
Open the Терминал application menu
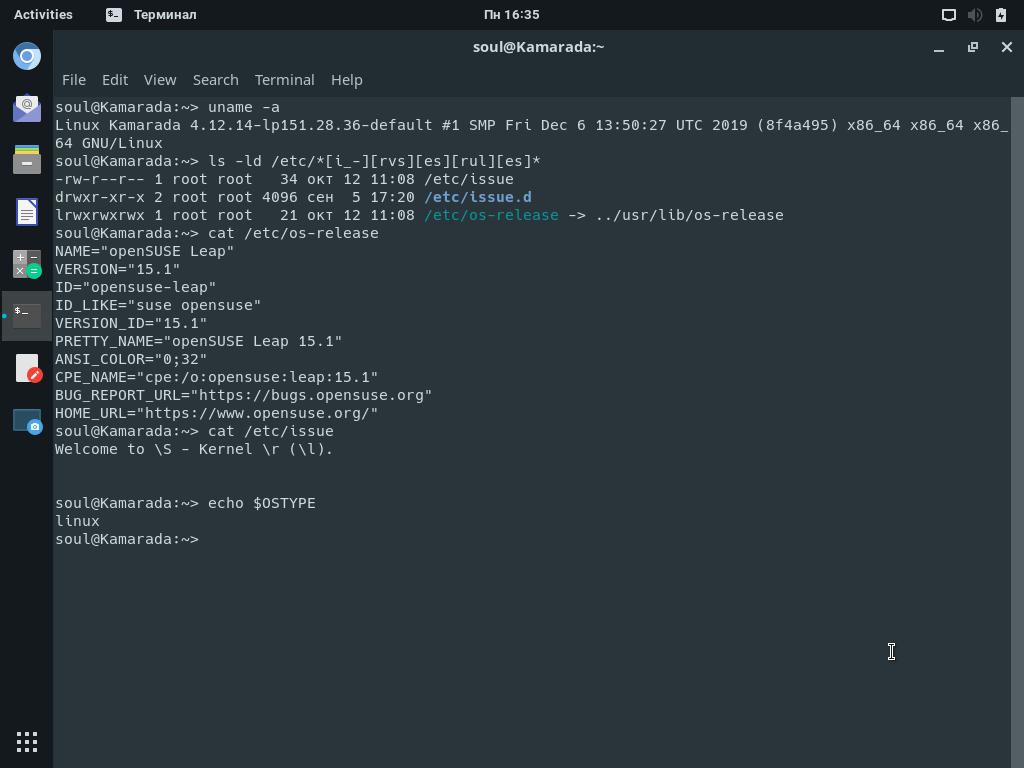165,14
